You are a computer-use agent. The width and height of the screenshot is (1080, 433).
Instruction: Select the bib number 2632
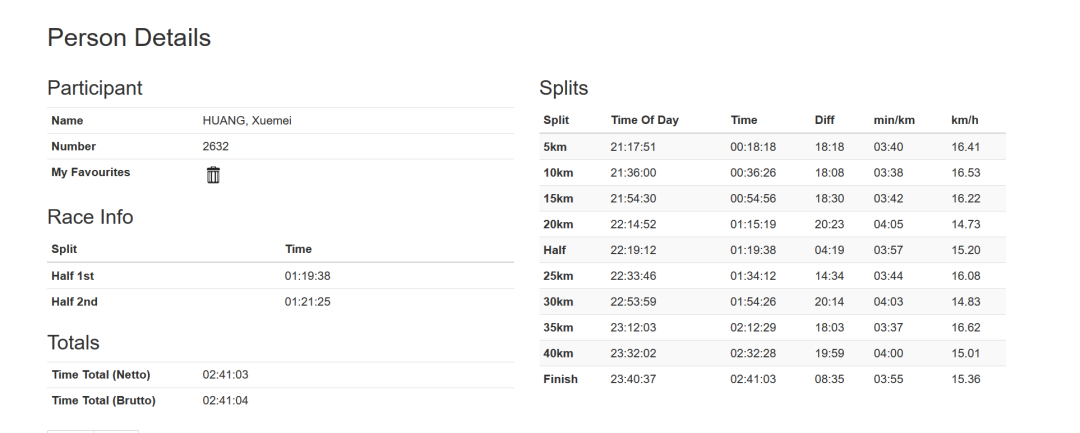pyautogui.click(x=216, y=147)
